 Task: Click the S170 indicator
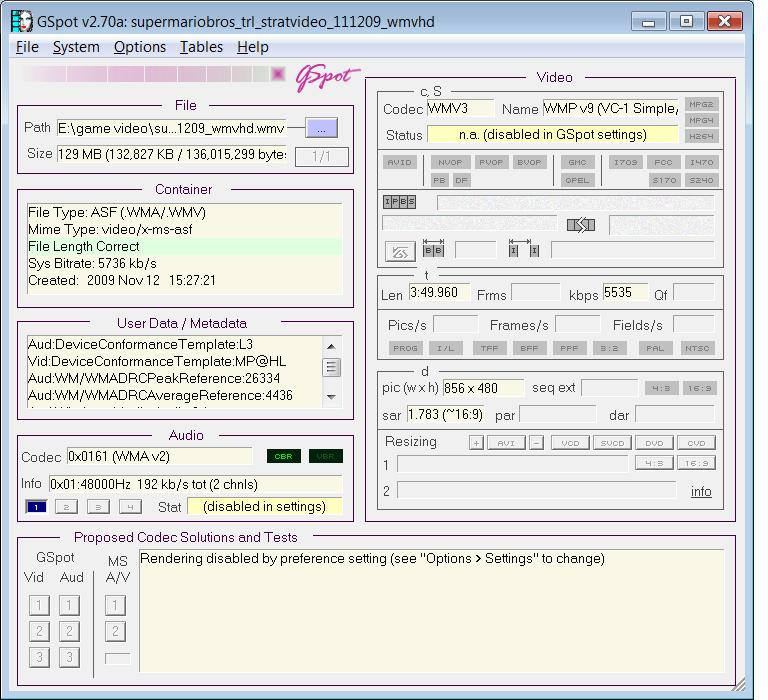coord(664,180)
